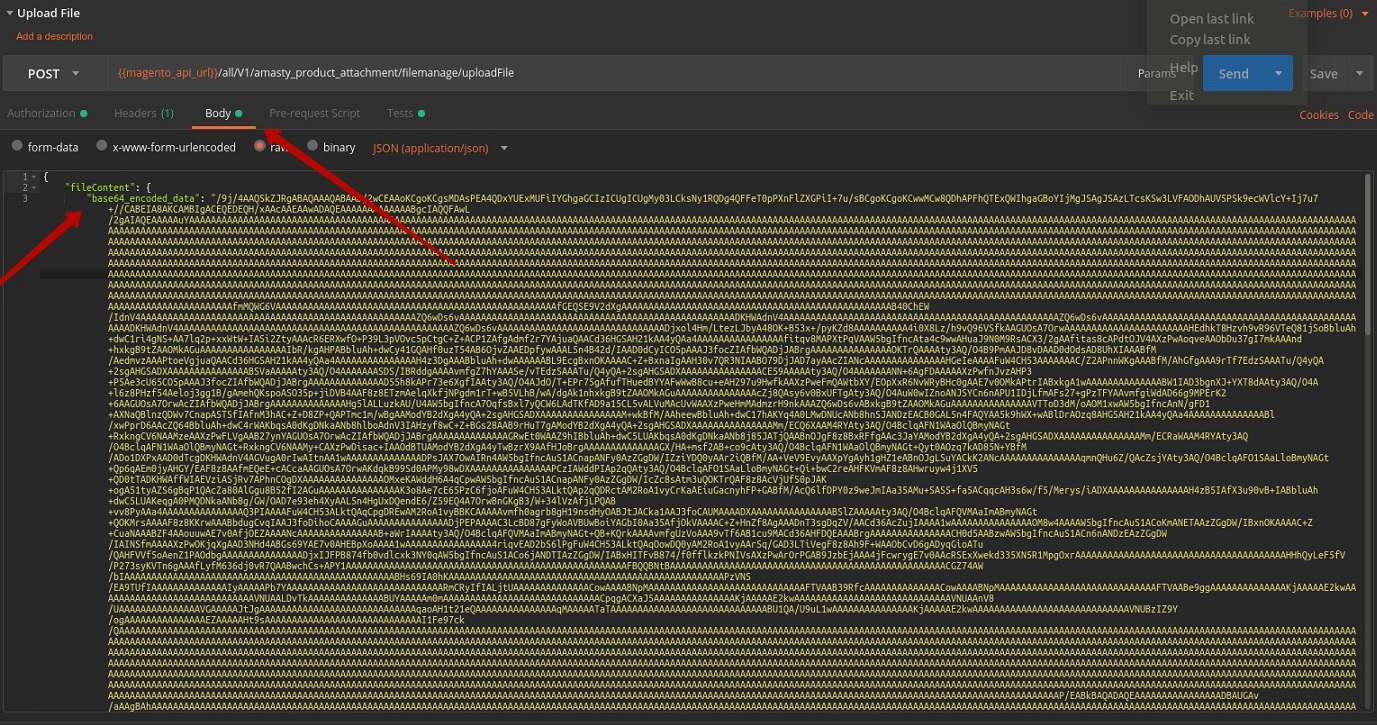Expand the Send button dropdown arrow

(x=1278, y=73)
